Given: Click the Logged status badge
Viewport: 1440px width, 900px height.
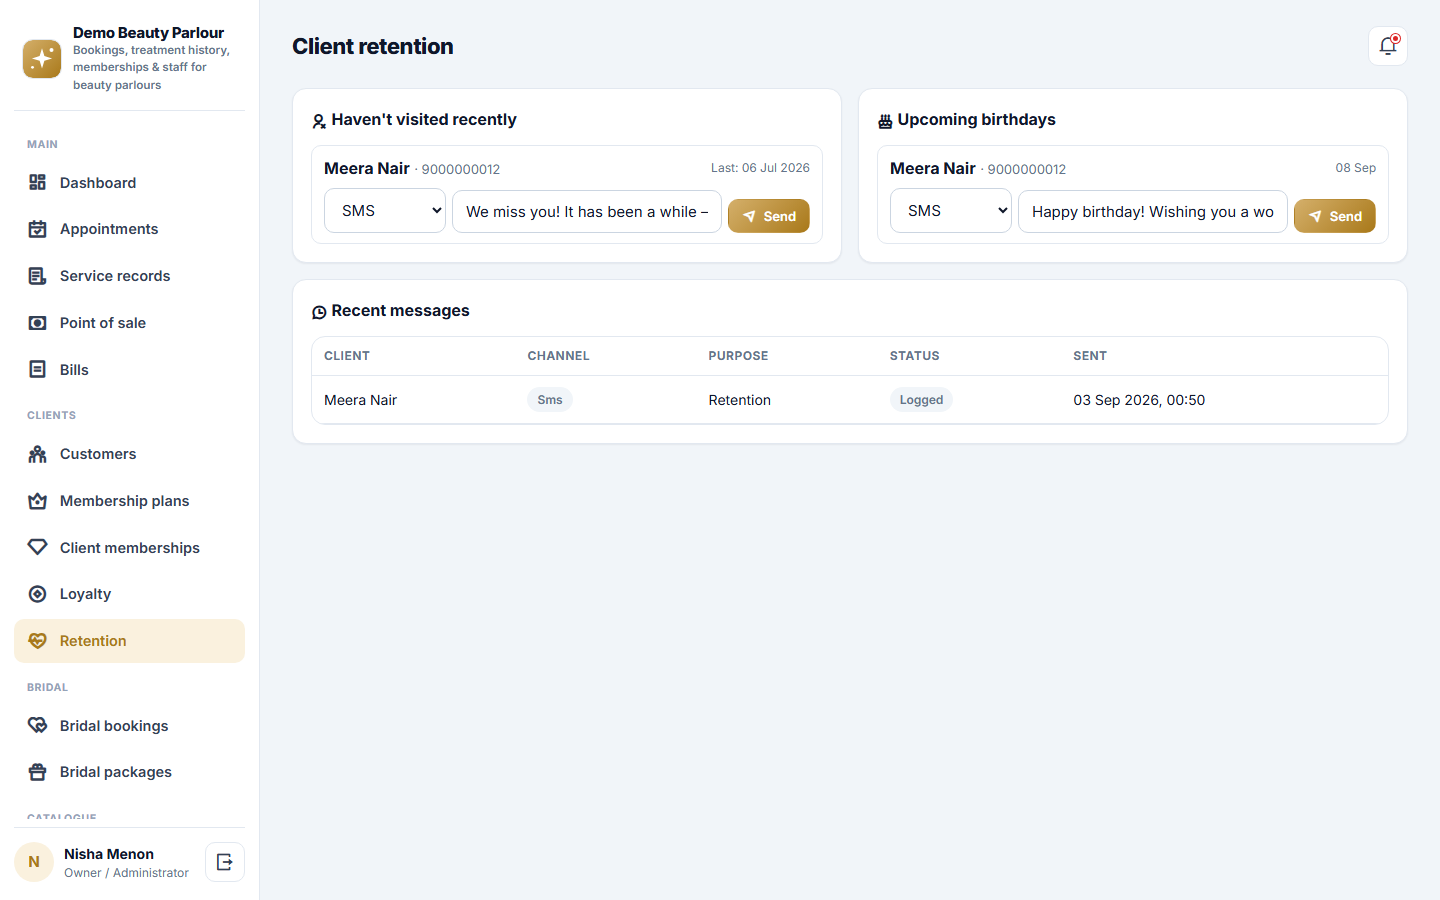Looking at the screenshot, I should tap(921, 400).
